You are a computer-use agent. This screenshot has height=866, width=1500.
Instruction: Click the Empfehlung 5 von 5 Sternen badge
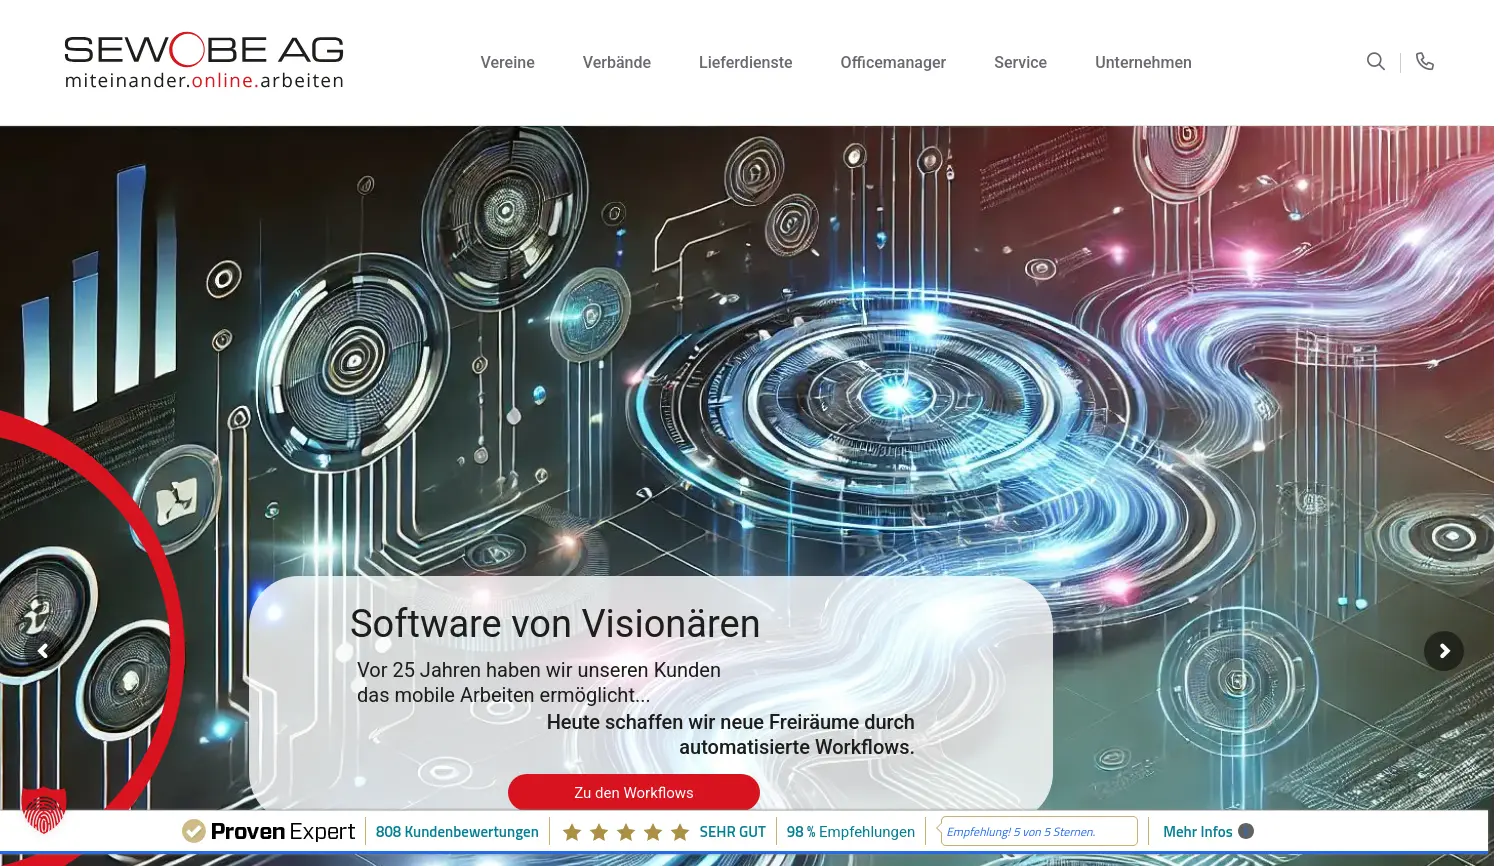coord(1038,831)
